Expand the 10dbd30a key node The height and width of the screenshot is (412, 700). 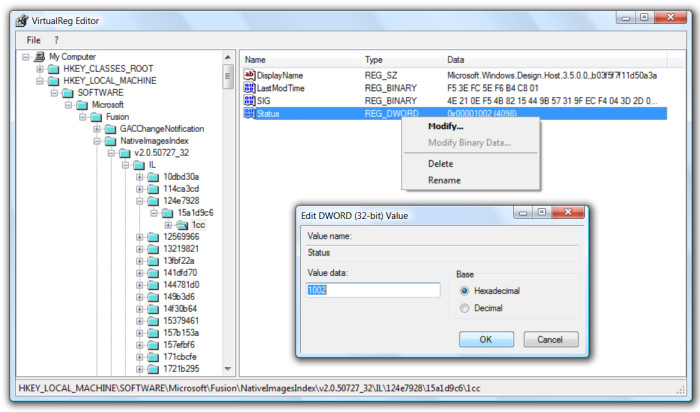pyautogui.click(x=139, y=177)
